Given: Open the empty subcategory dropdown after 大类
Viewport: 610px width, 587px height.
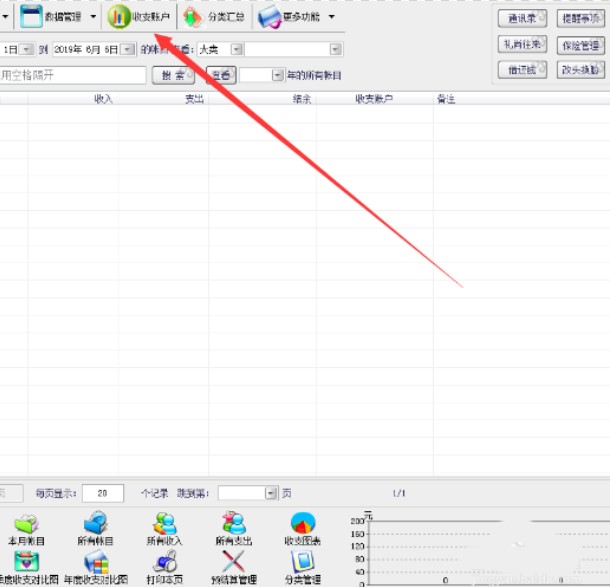Looking at the screenshot, I should pyautogui.click(x=336, y=49).
